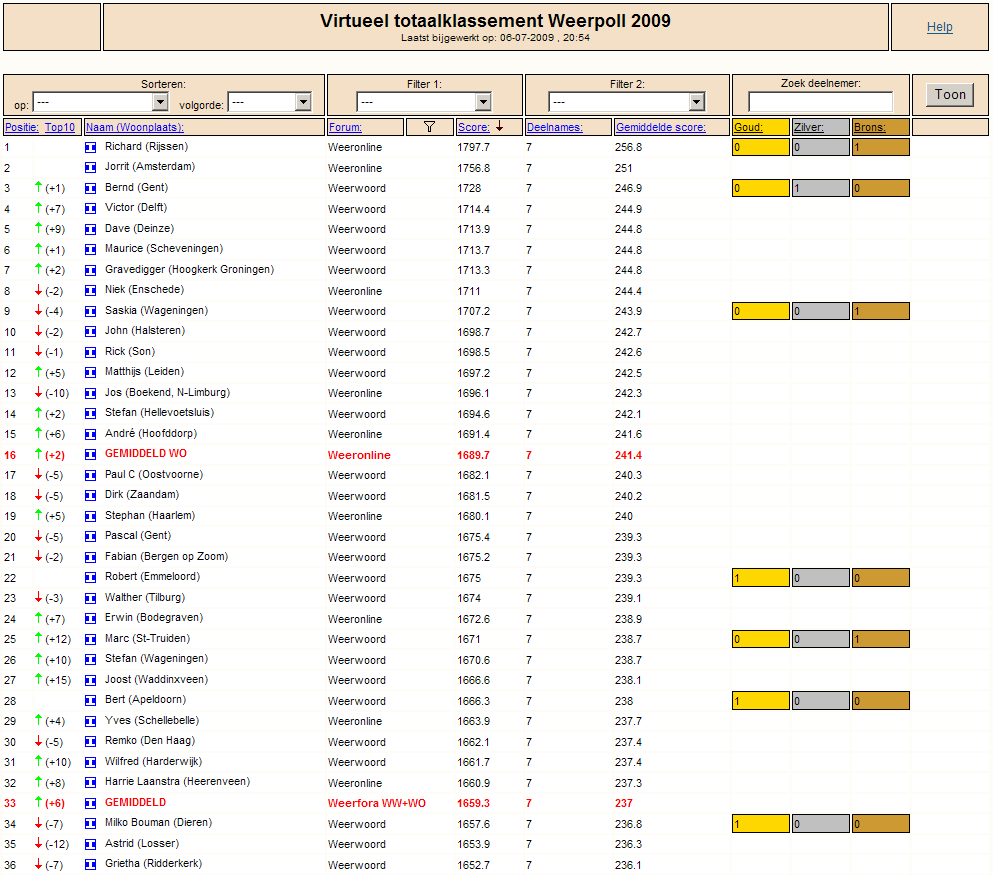Viewport: 993px width, 875px height.
Task: Click the blue icon beside Grietha (Ridderkerk)
Action: (91, 865)
